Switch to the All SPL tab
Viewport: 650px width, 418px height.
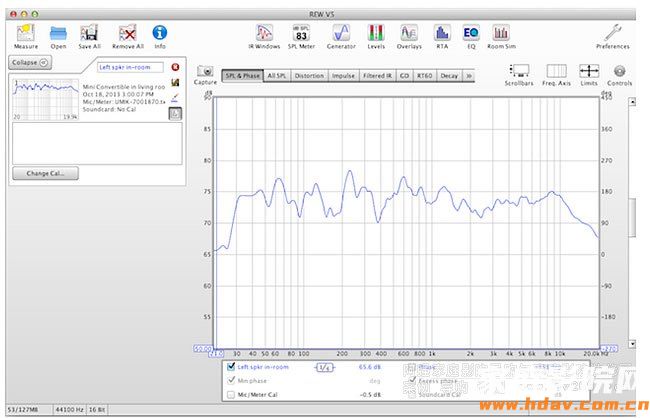click(x=277, y=76)
